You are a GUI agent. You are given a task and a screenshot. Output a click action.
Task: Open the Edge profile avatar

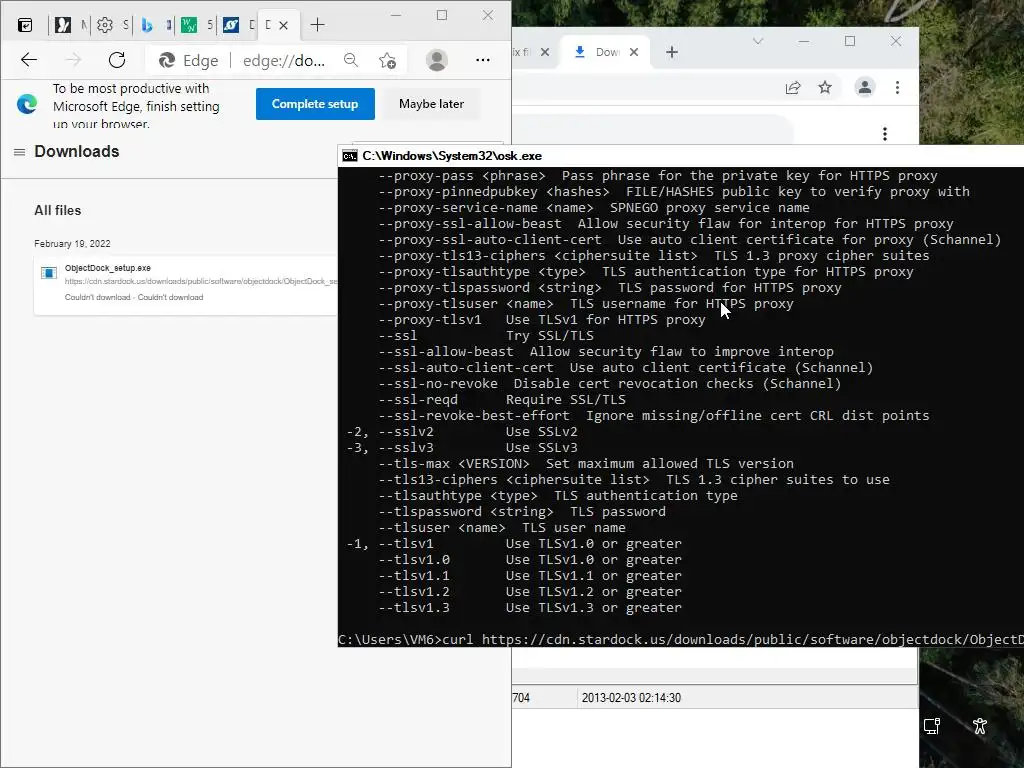pyautogui.click(x=436, y=60)
